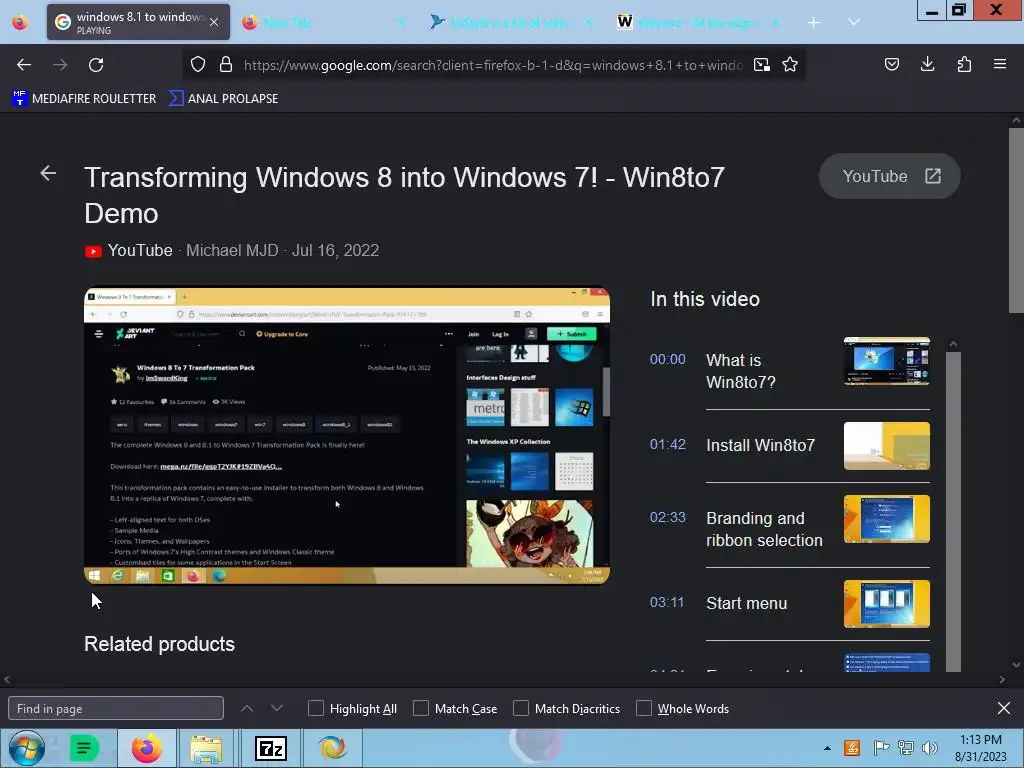The width and height of the screenshot is (1024, 768).
Task: Switch to the New Tab tab
Action: click(325, 23)
